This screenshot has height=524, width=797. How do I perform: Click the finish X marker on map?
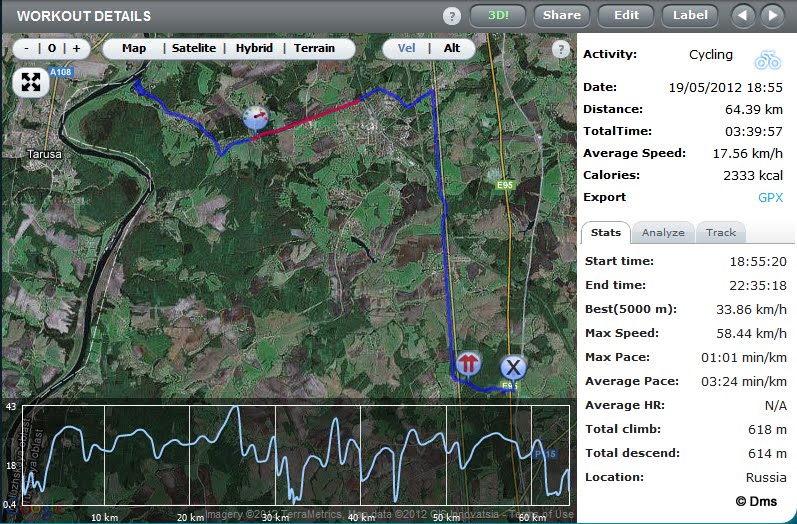click(x=513, y=366)
